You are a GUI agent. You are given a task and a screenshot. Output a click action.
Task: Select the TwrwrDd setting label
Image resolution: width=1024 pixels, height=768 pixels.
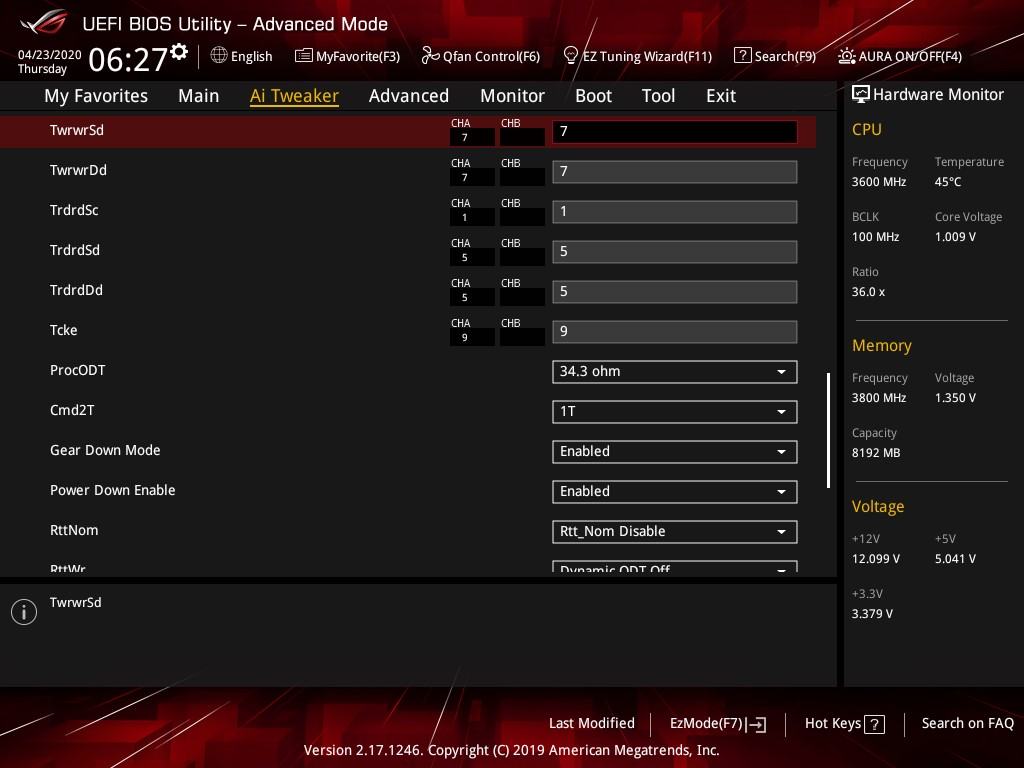click(x=78, y=170)
